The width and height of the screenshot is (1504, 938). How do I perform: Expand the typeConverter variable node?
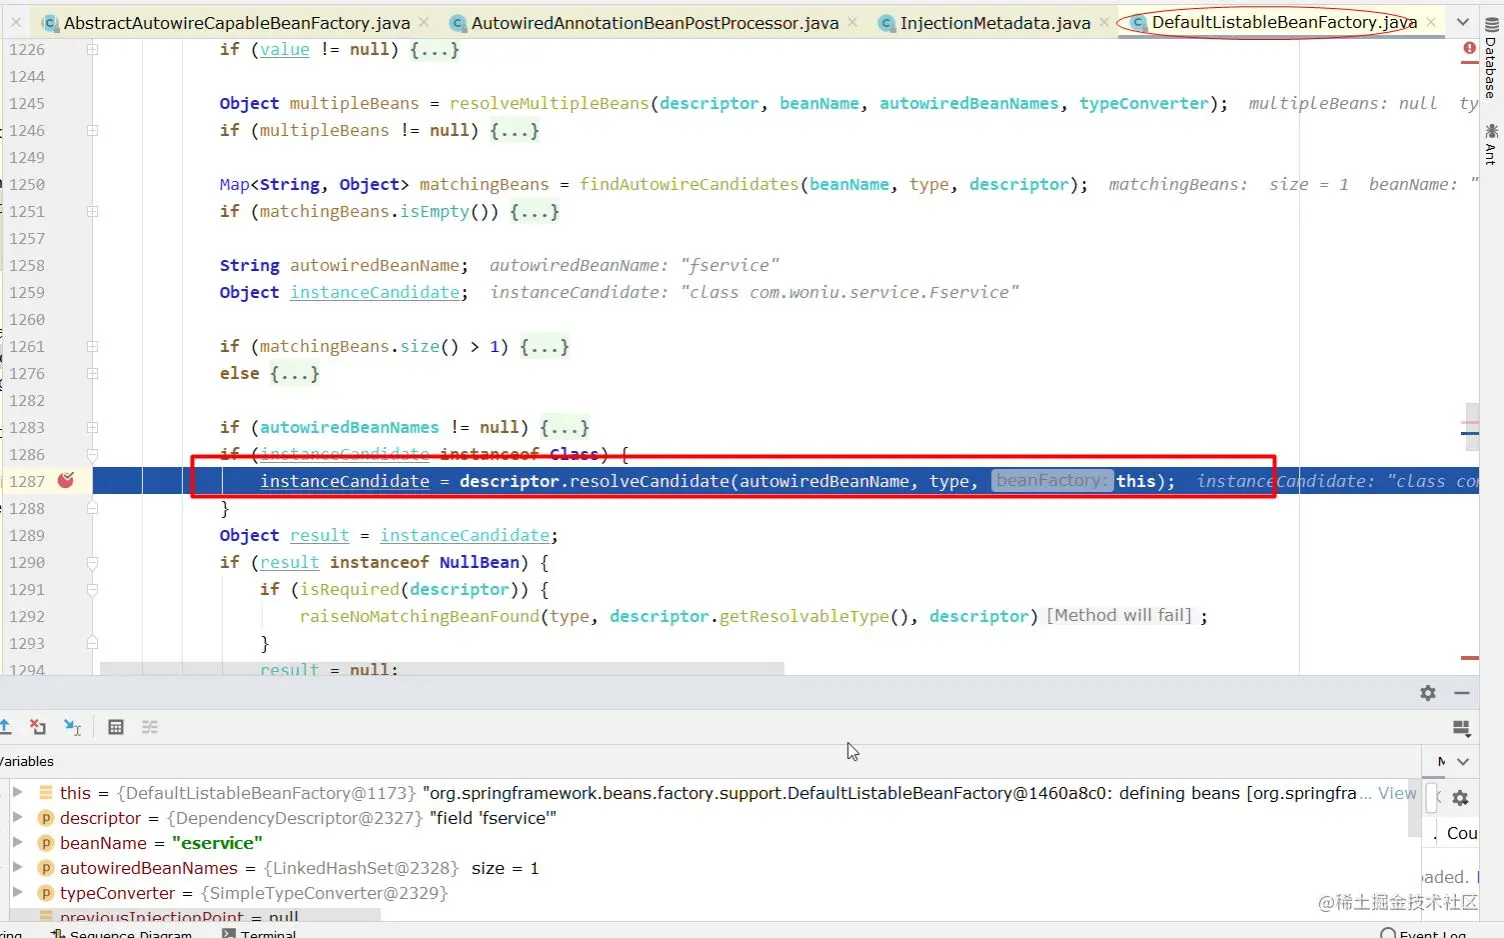pos(17,892)
